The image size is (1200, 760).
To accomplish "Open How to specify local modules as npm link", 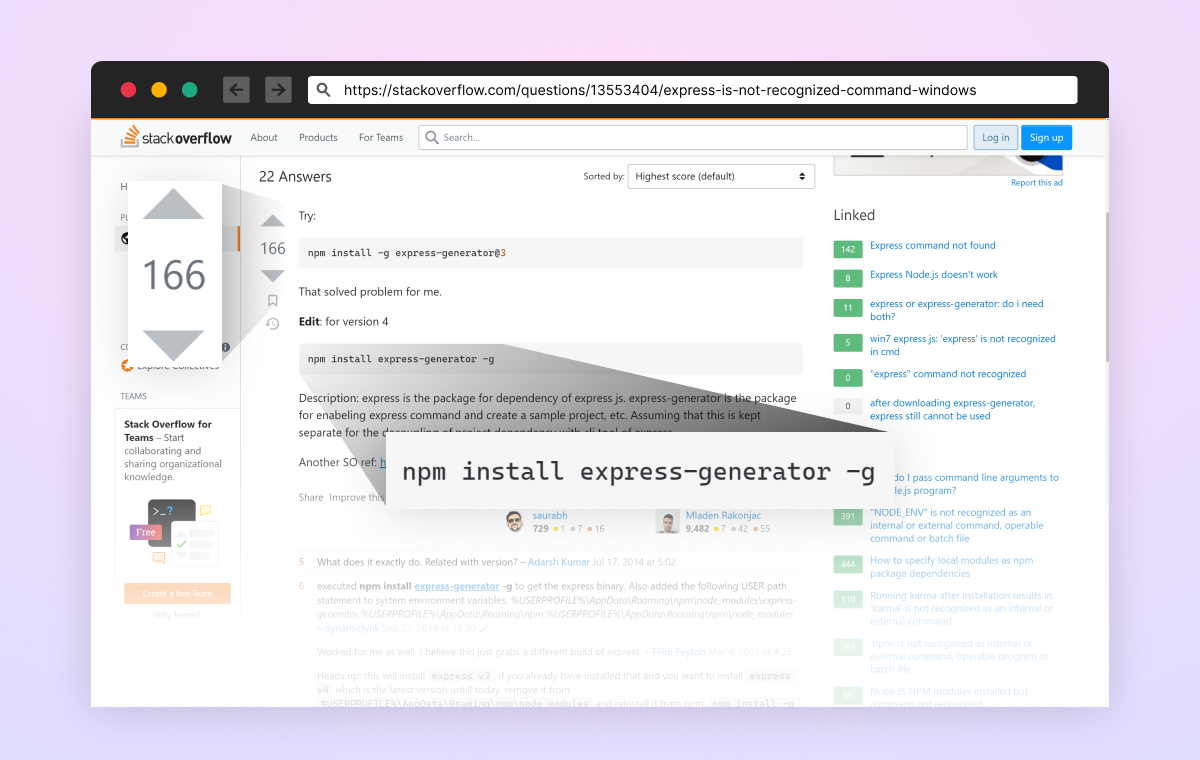I will click(x=952, y=567).
